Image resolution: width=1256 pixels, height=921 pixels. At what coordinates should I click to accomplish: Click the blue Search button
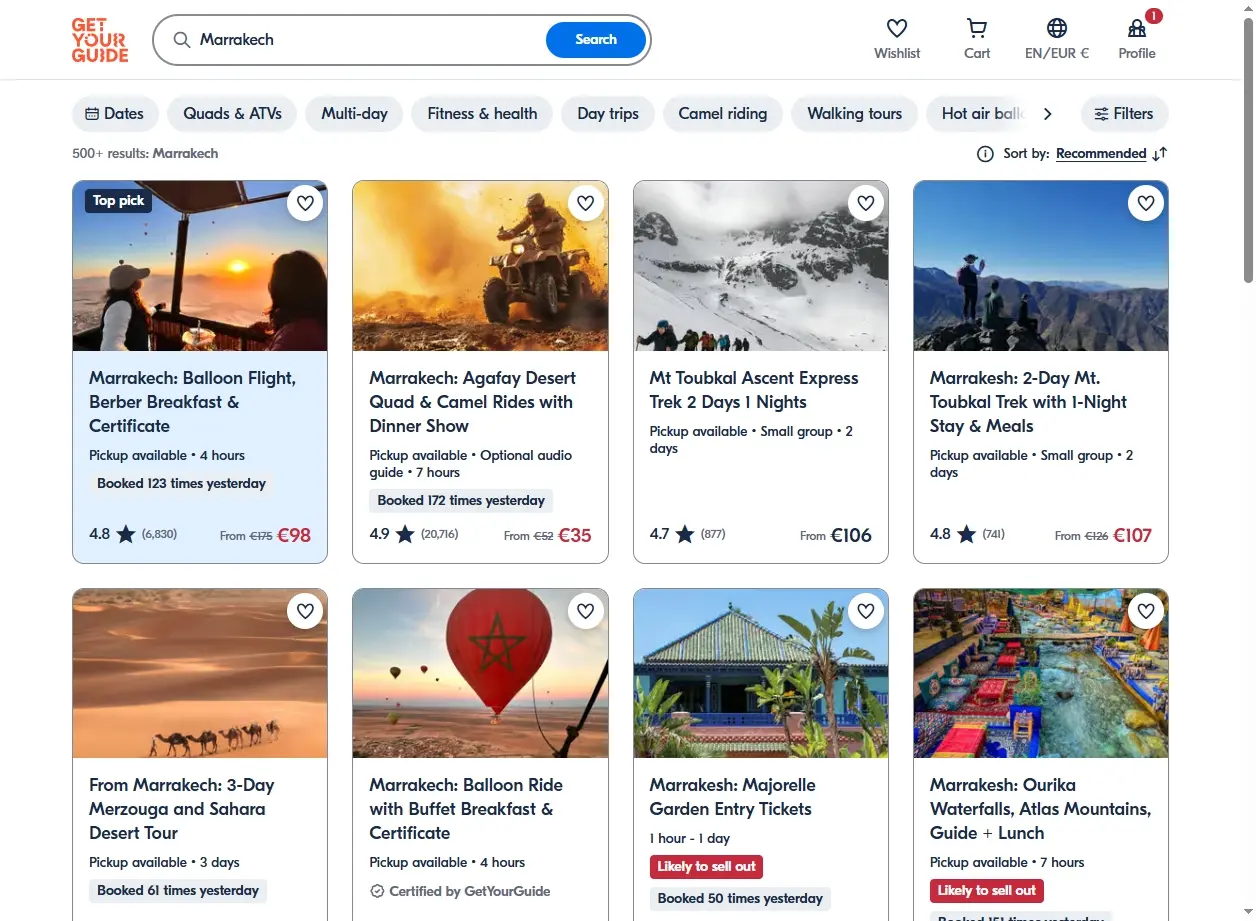pos(596,40)
